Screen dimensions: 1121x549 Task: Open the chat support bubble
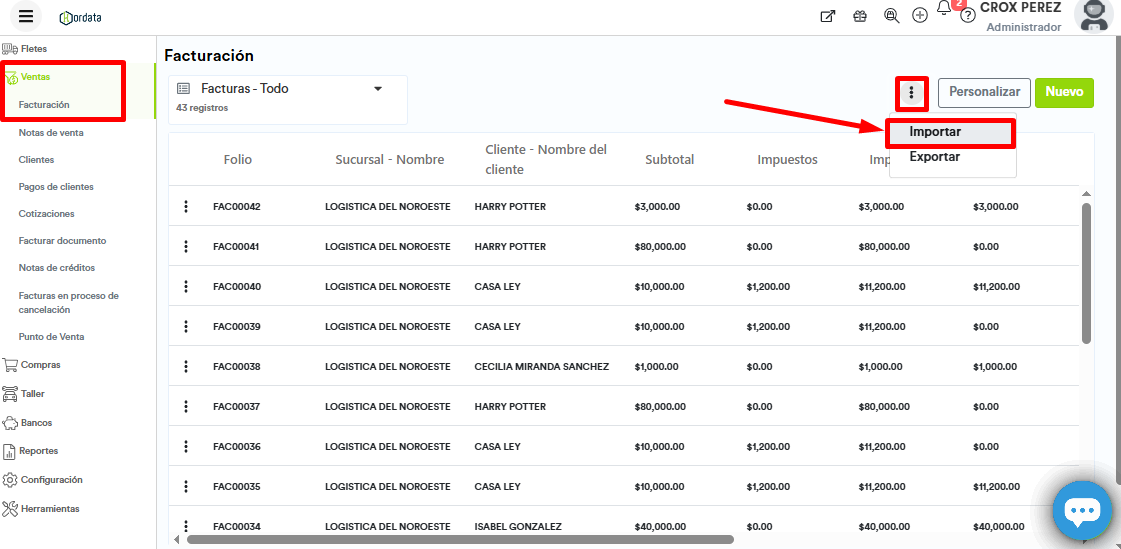pos(1082,511)
